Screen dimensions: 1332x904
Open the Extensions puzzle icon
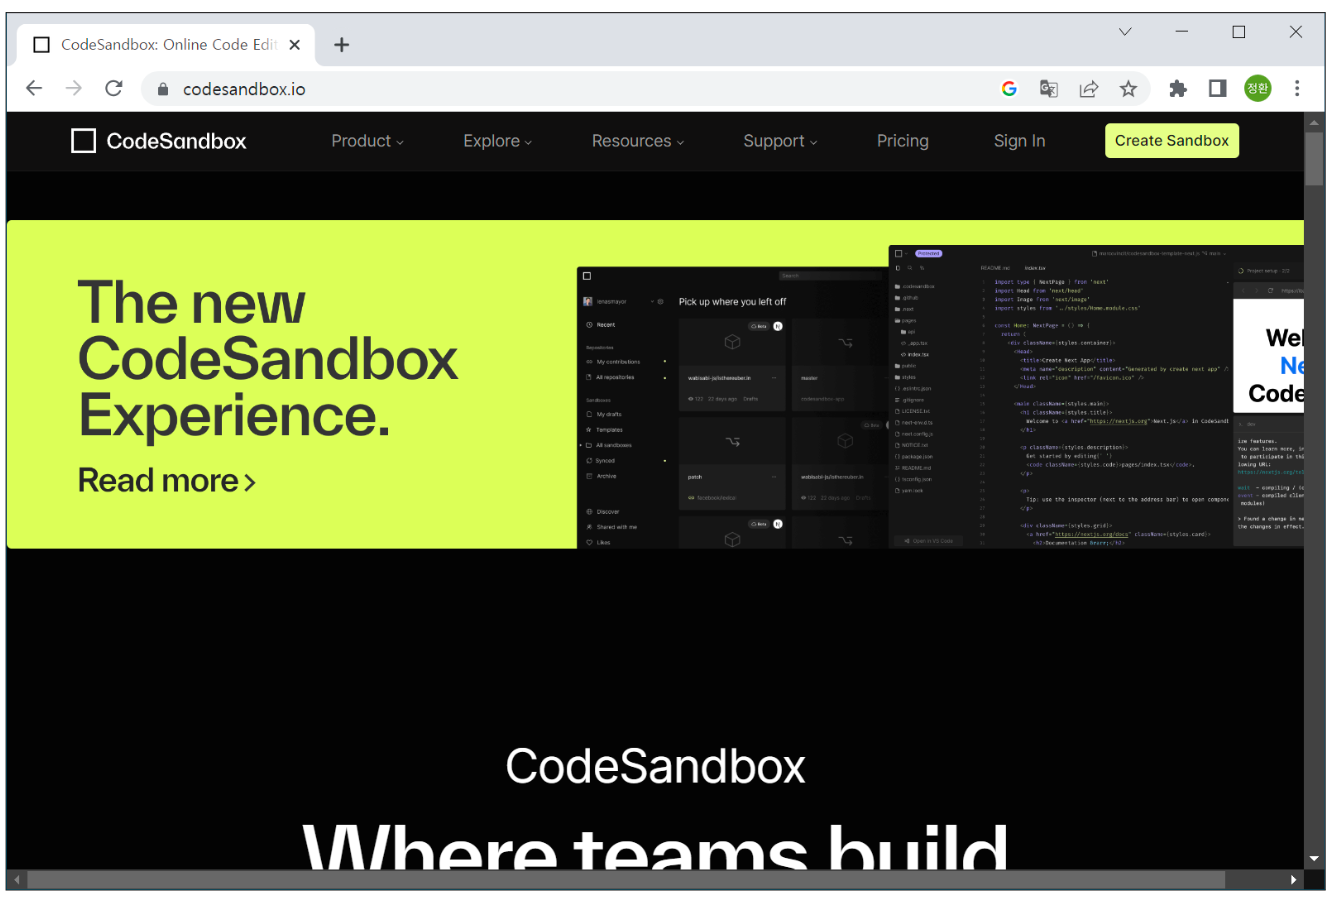(x=1178, y=89)
